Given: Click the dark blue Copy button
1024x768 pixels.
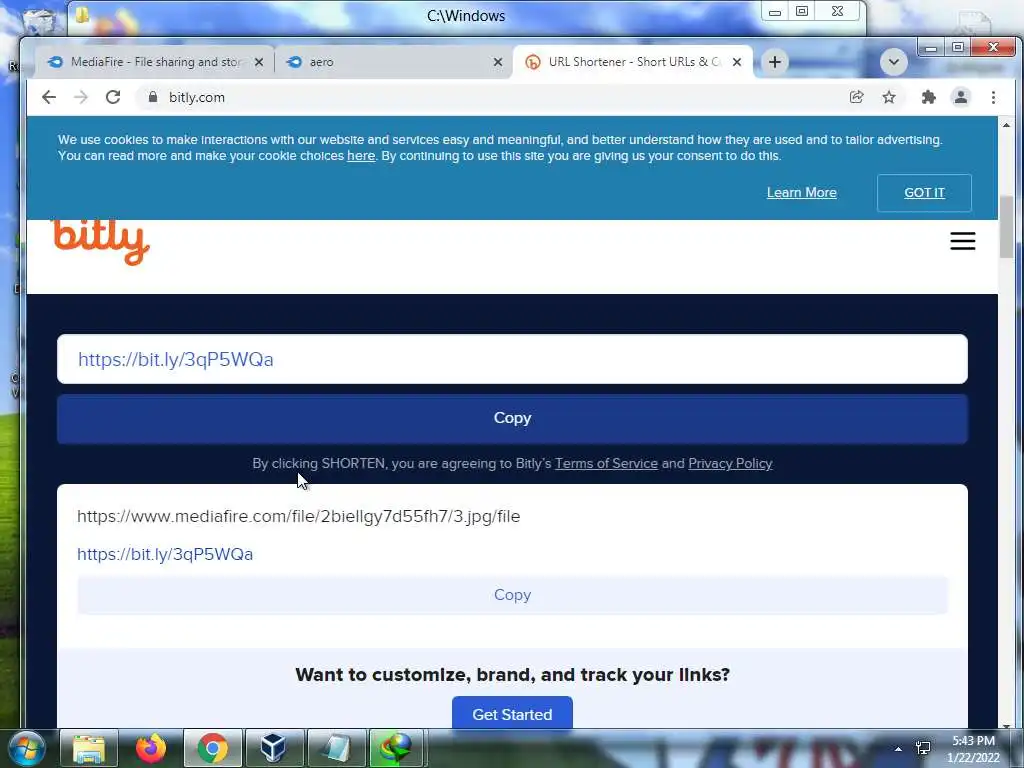Looking at the screenshot, I should click(x=512, y=419).
